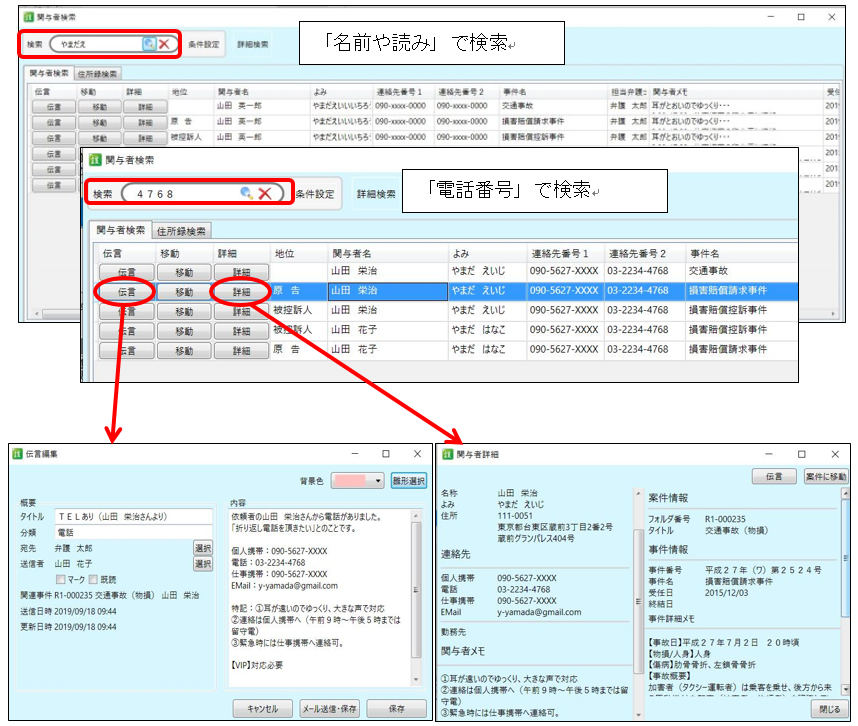Click the 内容 text area vertical scrollbar
This screenshot has height=726, width=858.
point(416,597)
